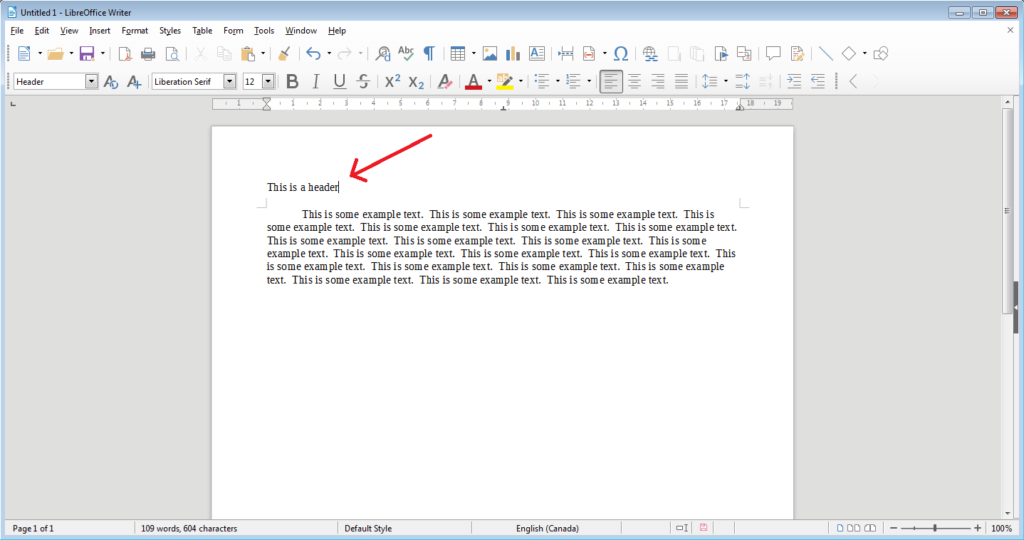Click the Insert Comment icon
1024x540 pixels.
click(x=772, y=53)
